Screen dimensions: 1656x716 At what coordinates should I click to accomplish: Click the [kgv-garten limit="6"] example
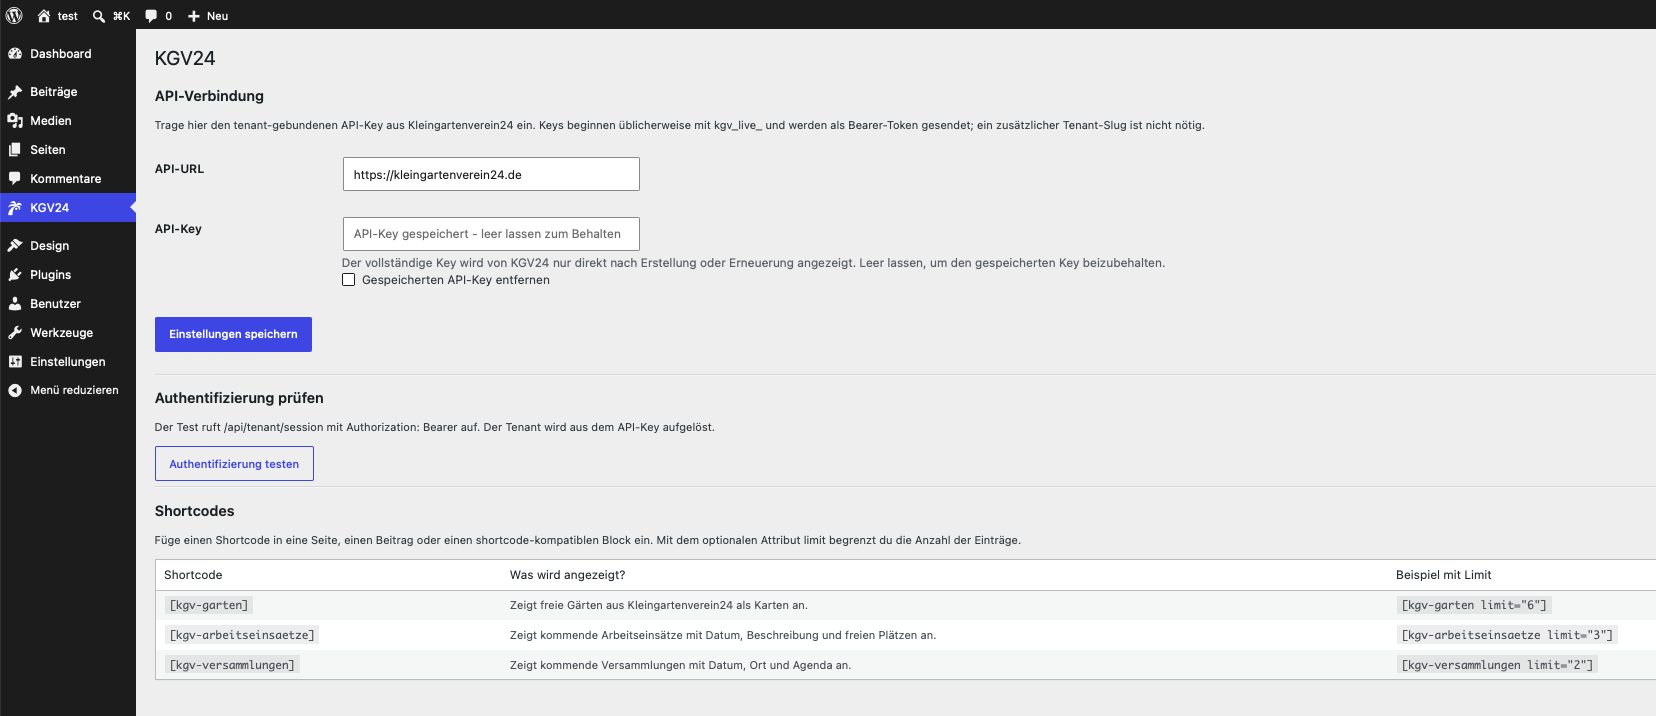coord(1474,605)
